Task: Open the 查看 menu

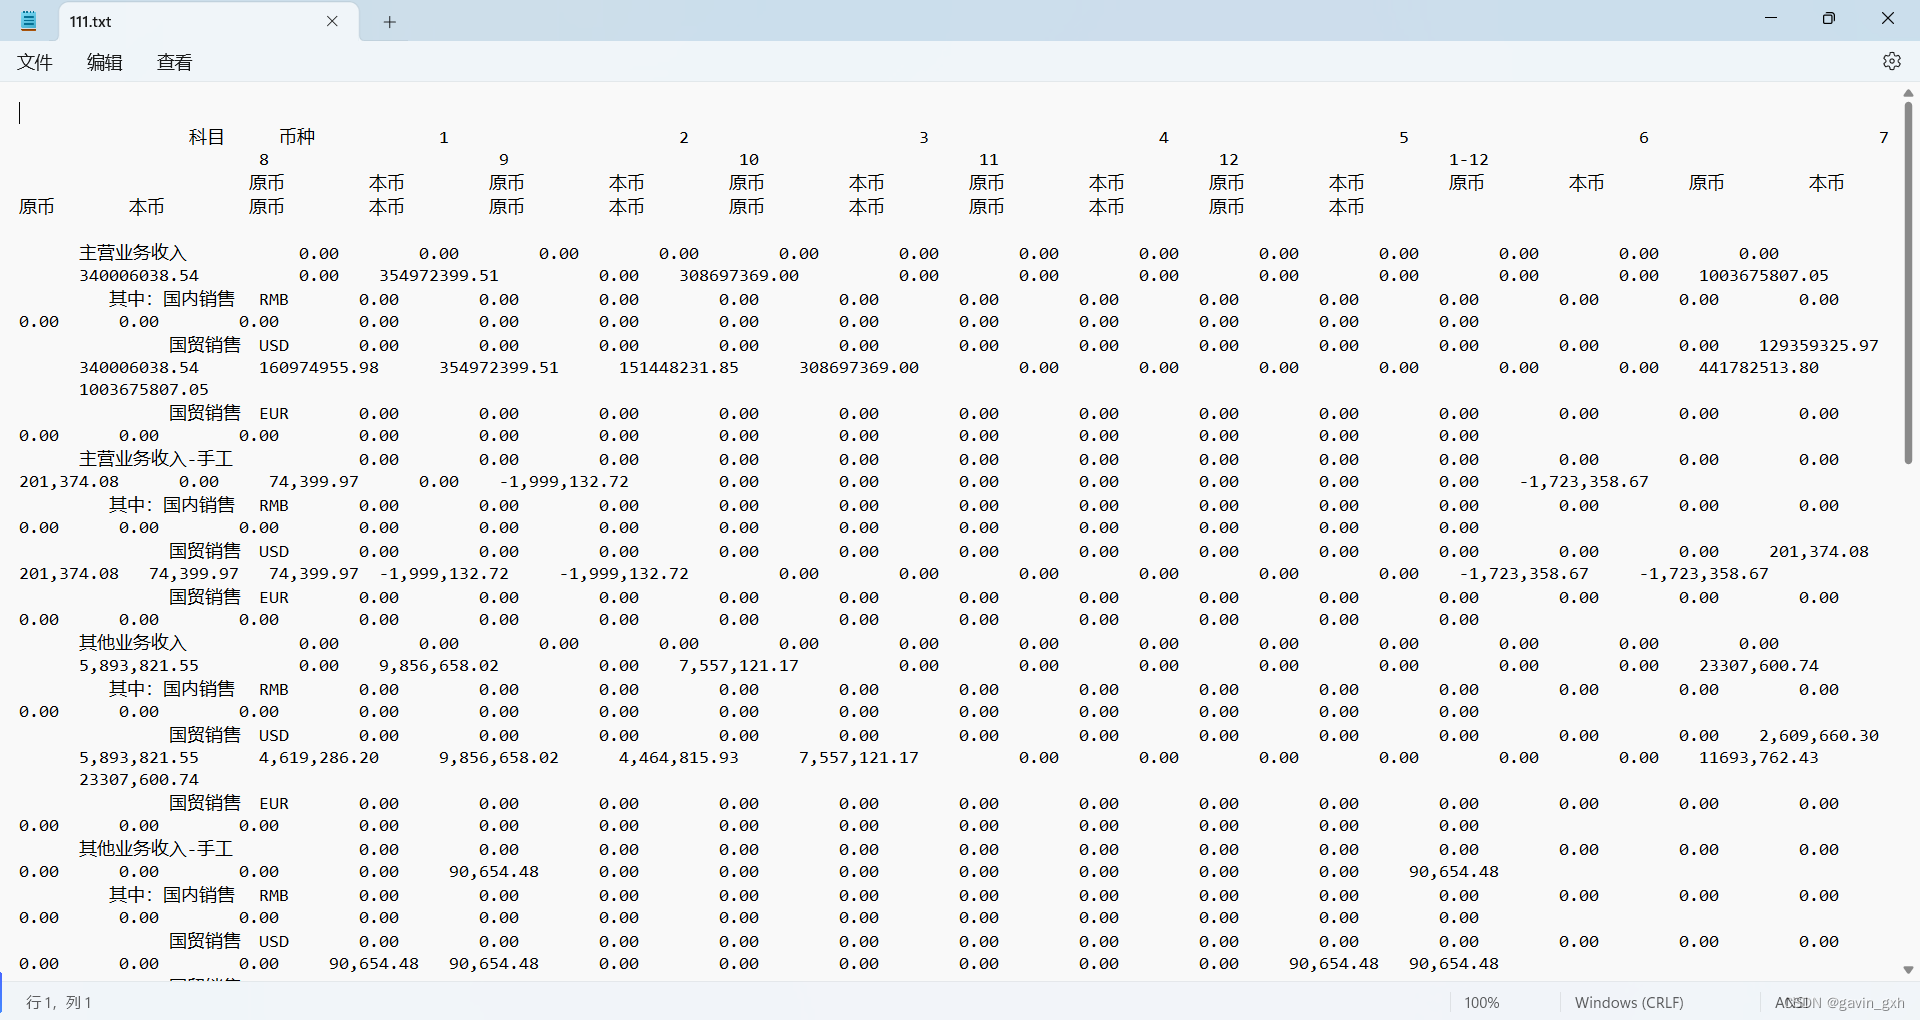Action: pos(173,61)
